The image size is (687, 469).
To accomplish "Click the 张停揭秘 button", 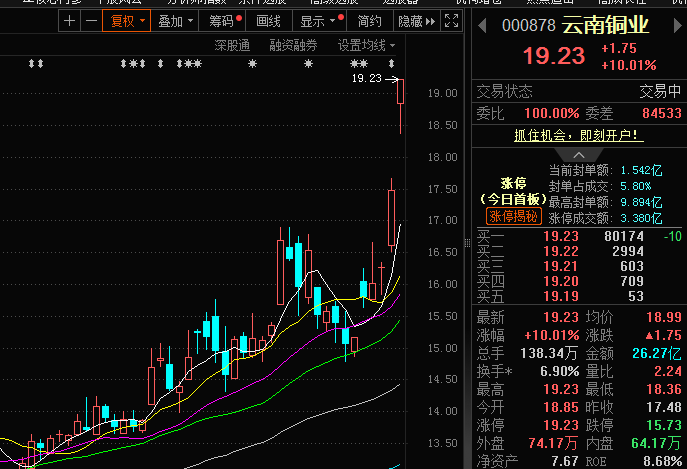I will click(x=513, y=216).
